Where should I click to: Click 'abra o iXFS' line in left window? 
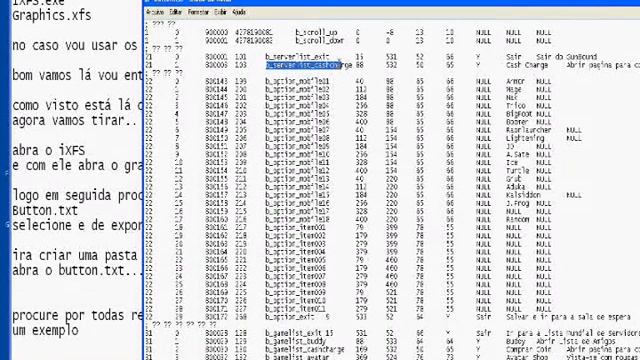point(49,150)
